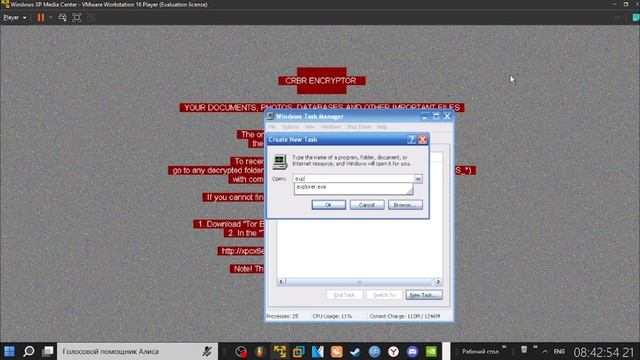
Task: Enter VMware full screen mode
Action: click(77, 18)
